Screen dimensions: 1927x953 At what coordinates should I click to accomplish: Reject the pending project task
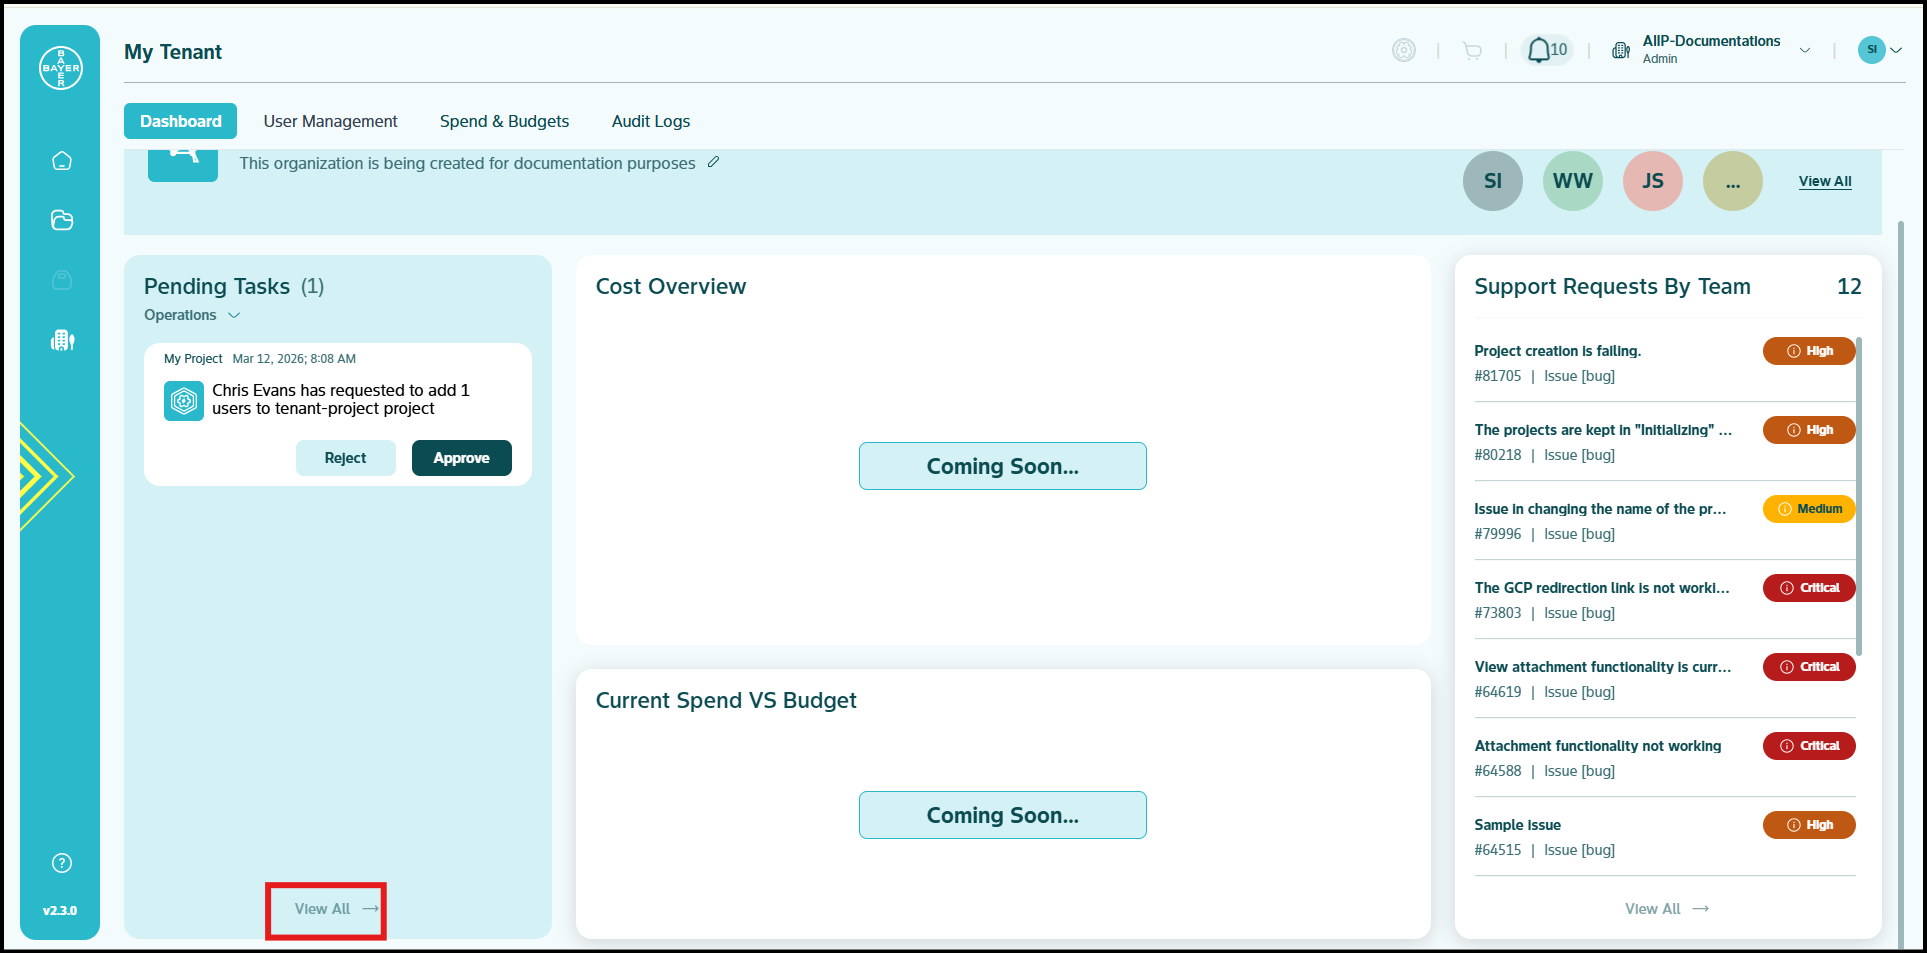346,458
